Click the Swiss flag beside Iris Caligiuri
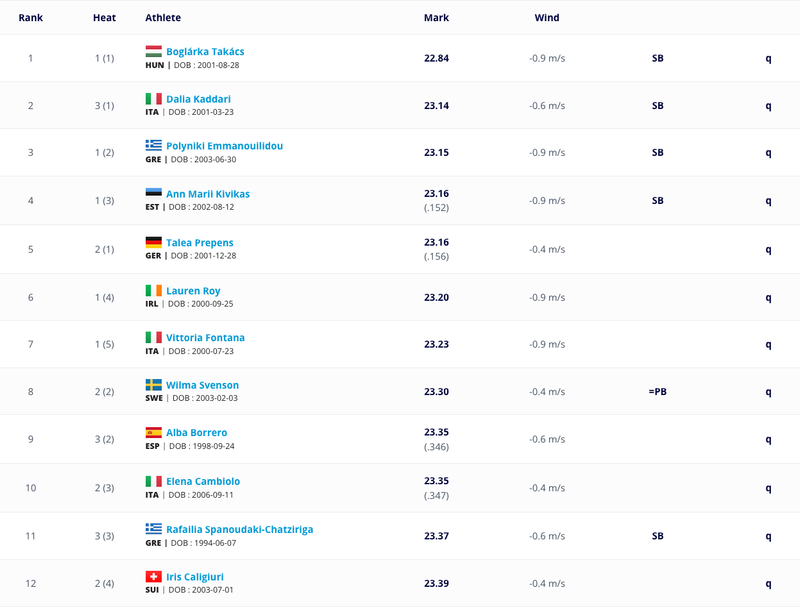 click(154, 576)
